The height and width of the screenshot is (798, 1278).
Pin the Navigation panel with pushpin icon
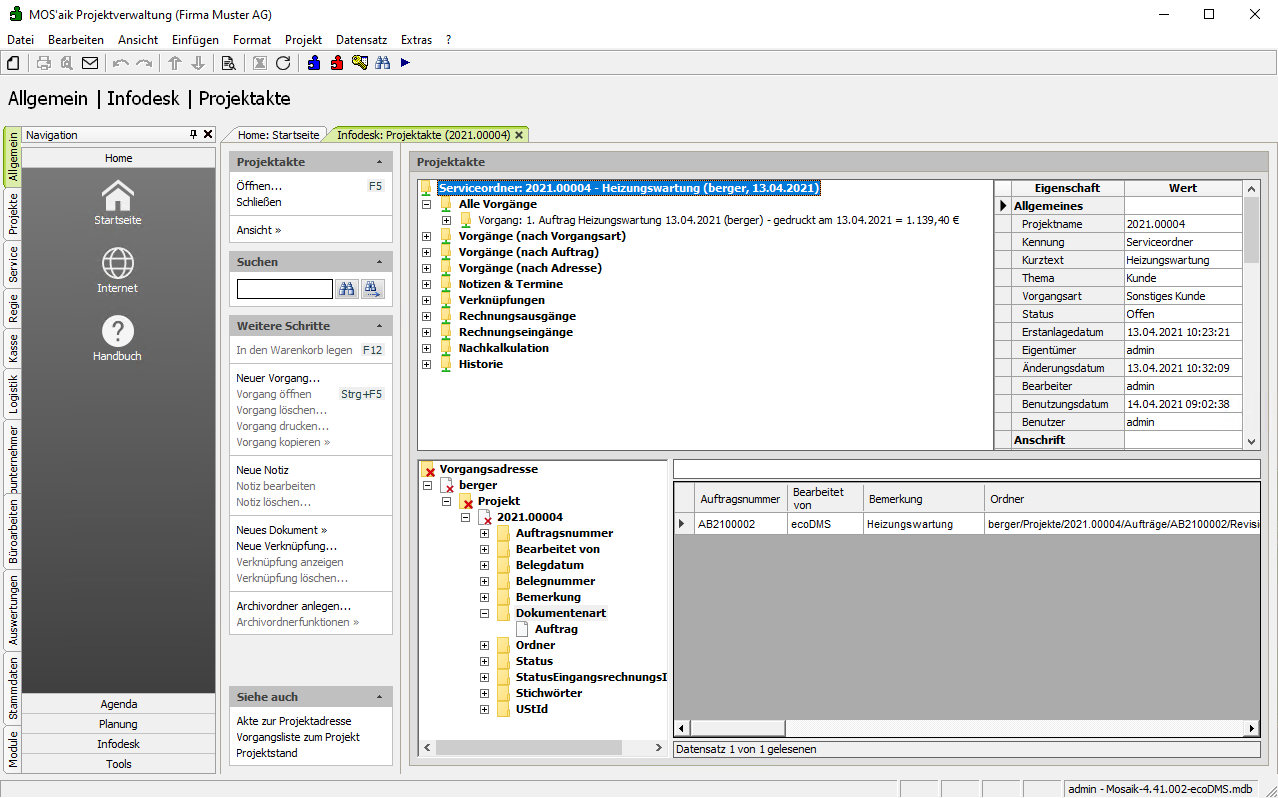click(x=194, y=134)
